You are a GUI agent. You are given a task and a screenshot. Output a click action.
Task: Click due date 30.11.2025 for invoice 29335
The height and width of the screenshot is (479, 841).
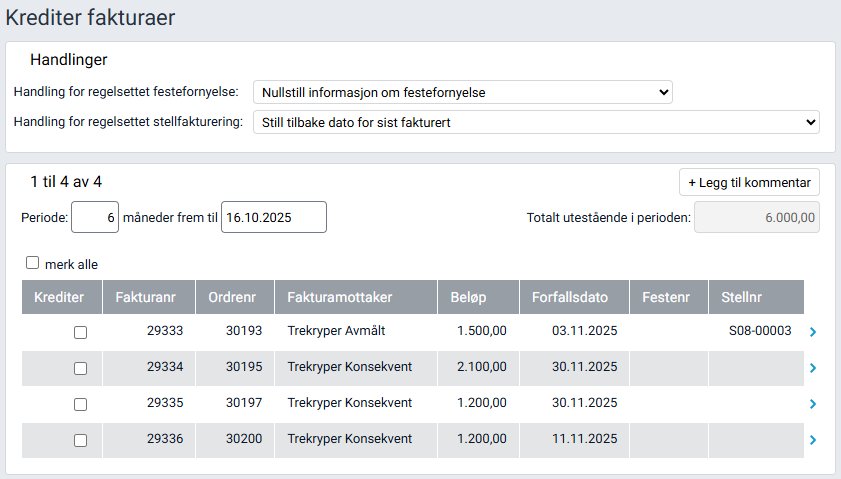coord(585,402)
